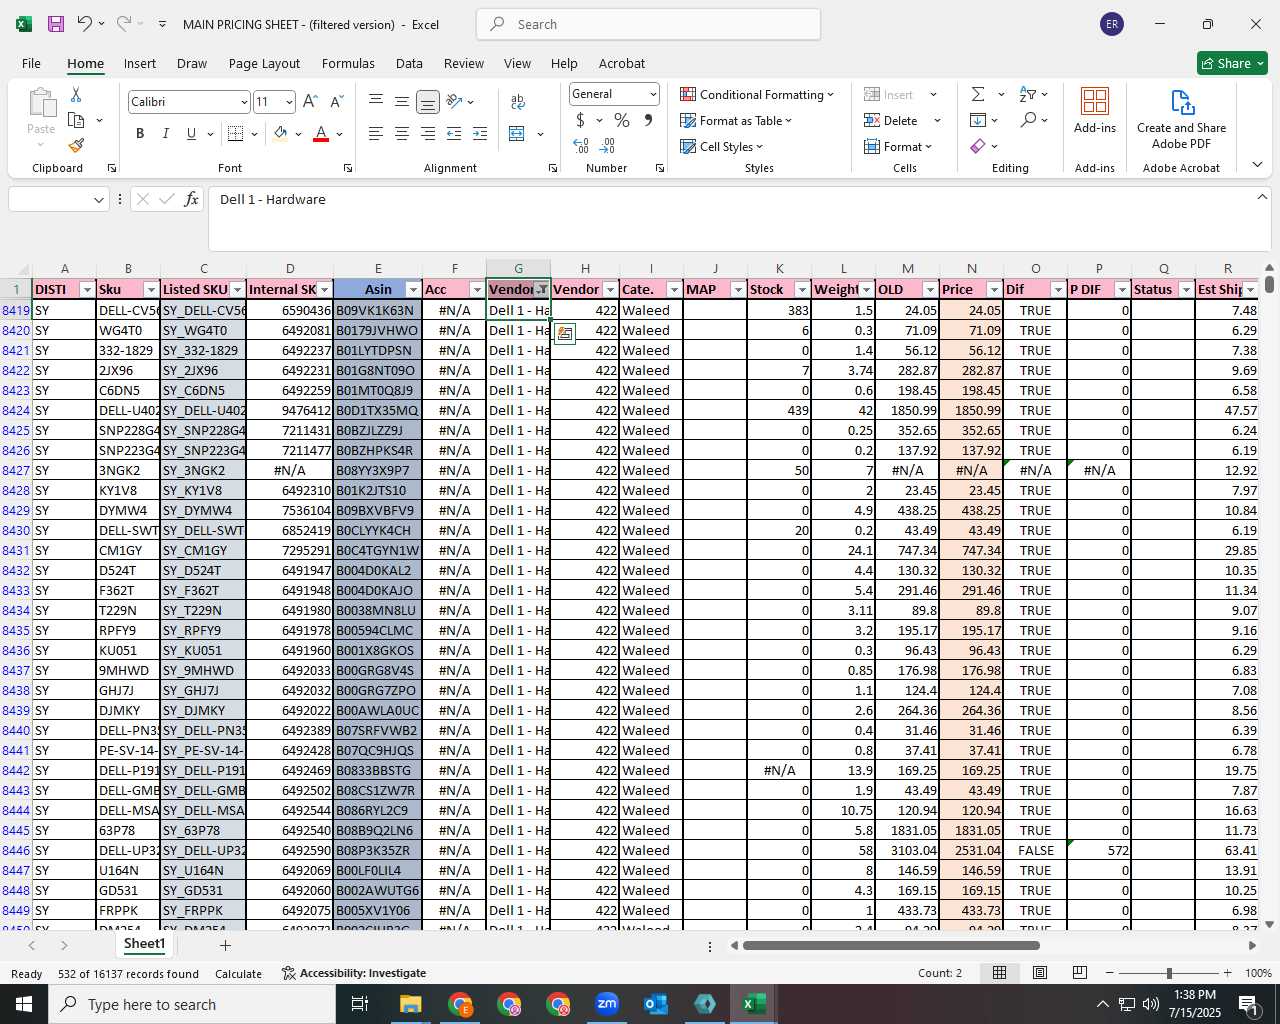Open Sort & Filter icon

[1028, 94]
